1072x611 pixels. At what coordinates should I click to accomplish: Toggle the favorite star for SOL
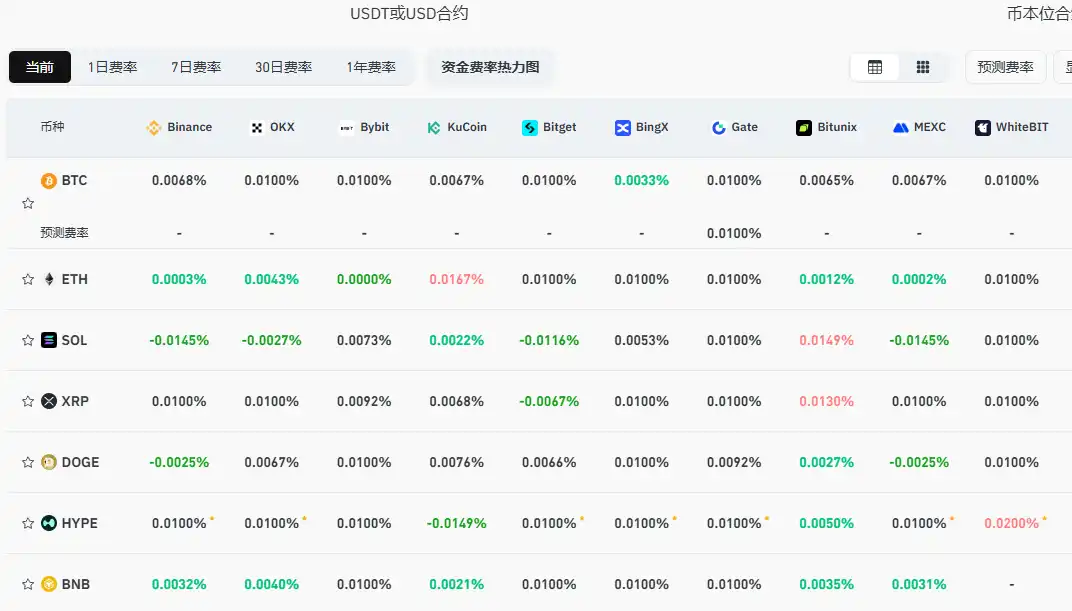pos(27,340)
